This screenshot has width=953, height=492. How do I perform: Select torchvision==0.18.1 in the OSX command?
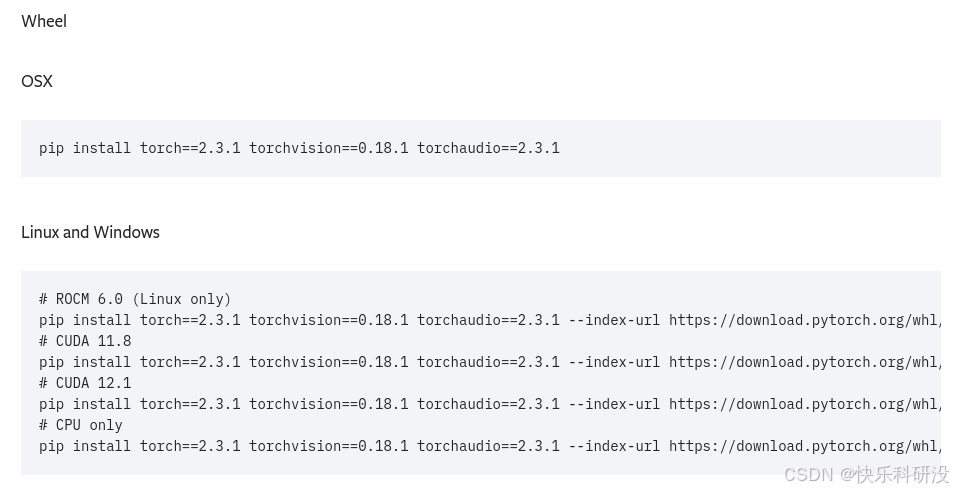[329, 148]
